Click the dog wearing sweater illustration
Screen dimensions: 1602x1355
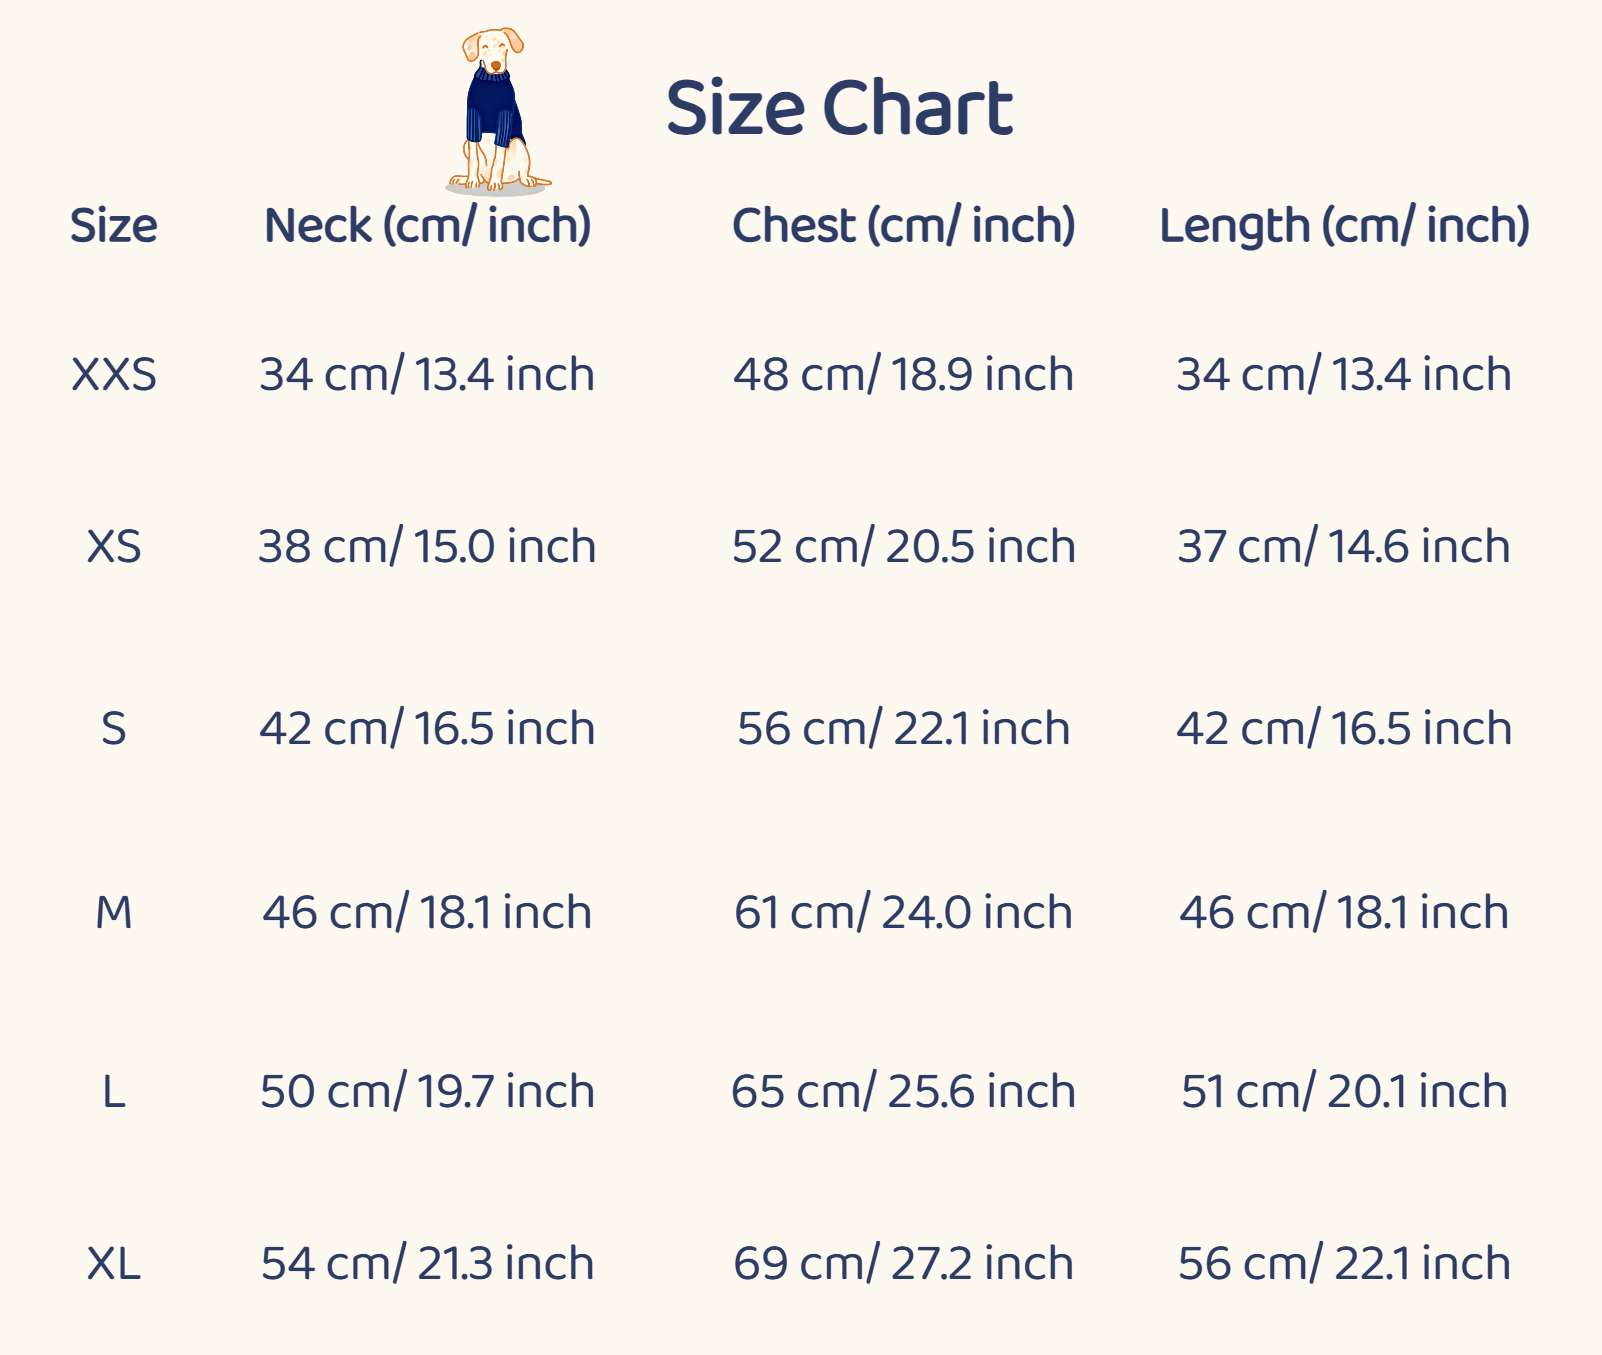[495, 110]
